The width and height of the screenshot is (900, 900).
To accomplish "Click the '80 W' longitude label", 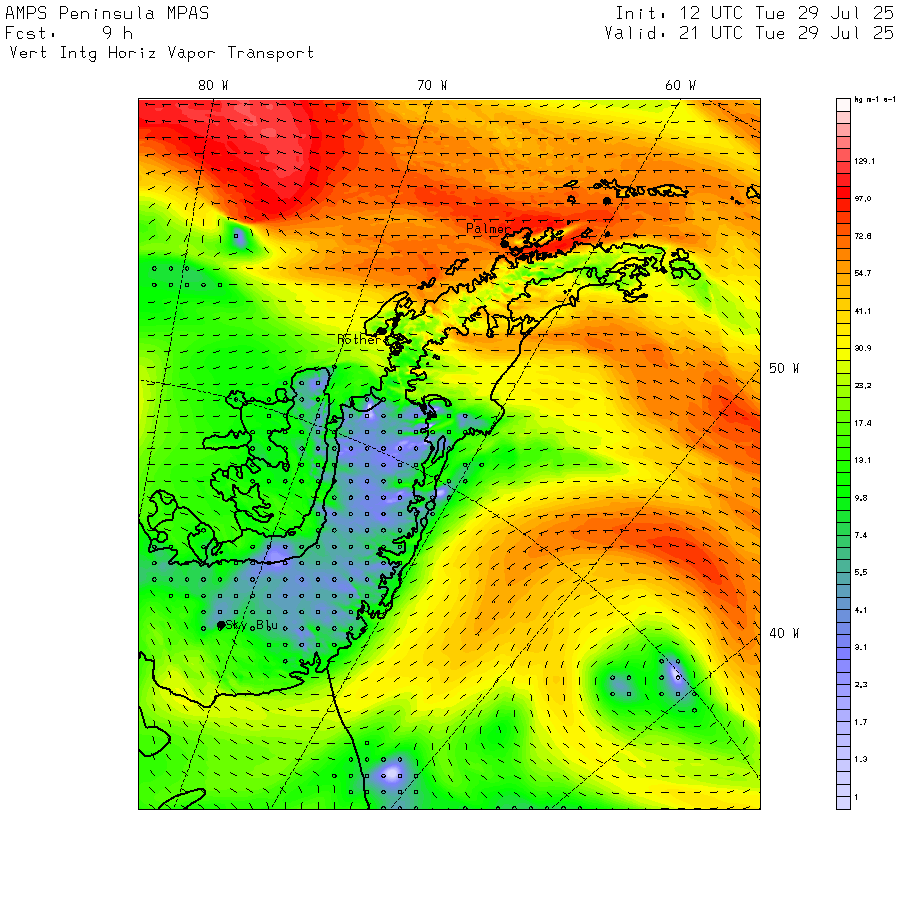I will [x=214, y=86].
